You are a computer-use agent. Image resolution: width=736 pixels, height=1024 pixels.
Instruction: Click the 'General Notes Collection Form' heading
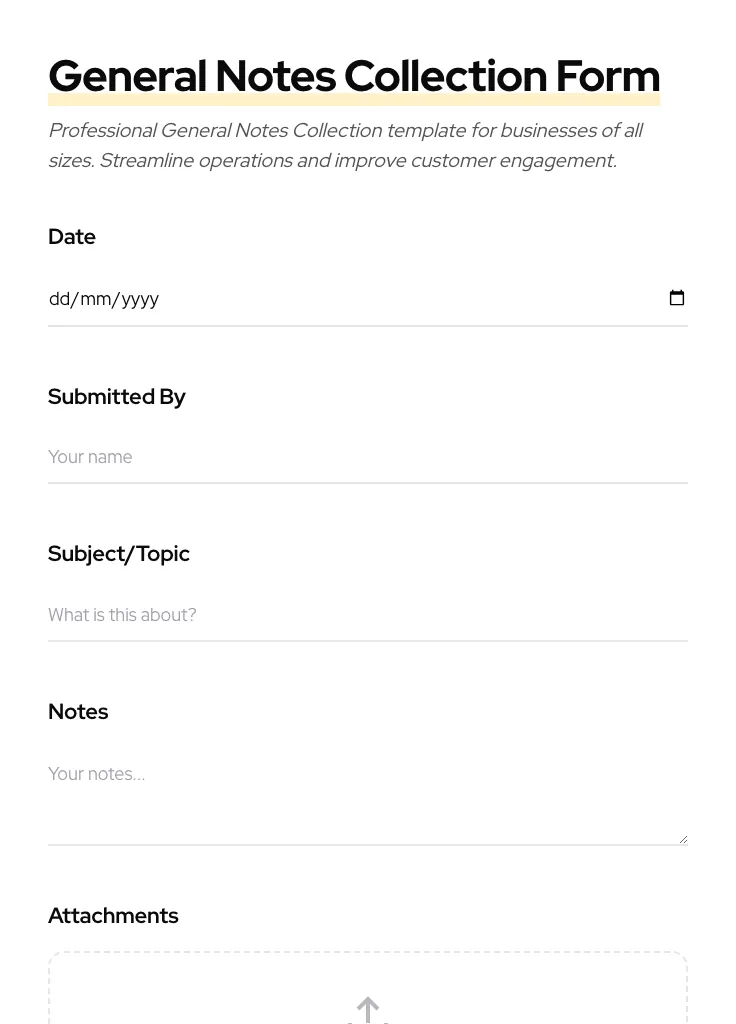point(354,77)
